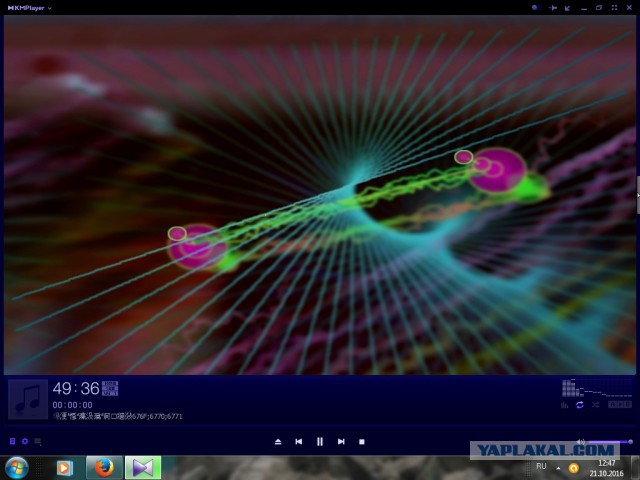Show hidden tray icons arrow
Viewport: 640px width, 480px height.
[558, 468]
